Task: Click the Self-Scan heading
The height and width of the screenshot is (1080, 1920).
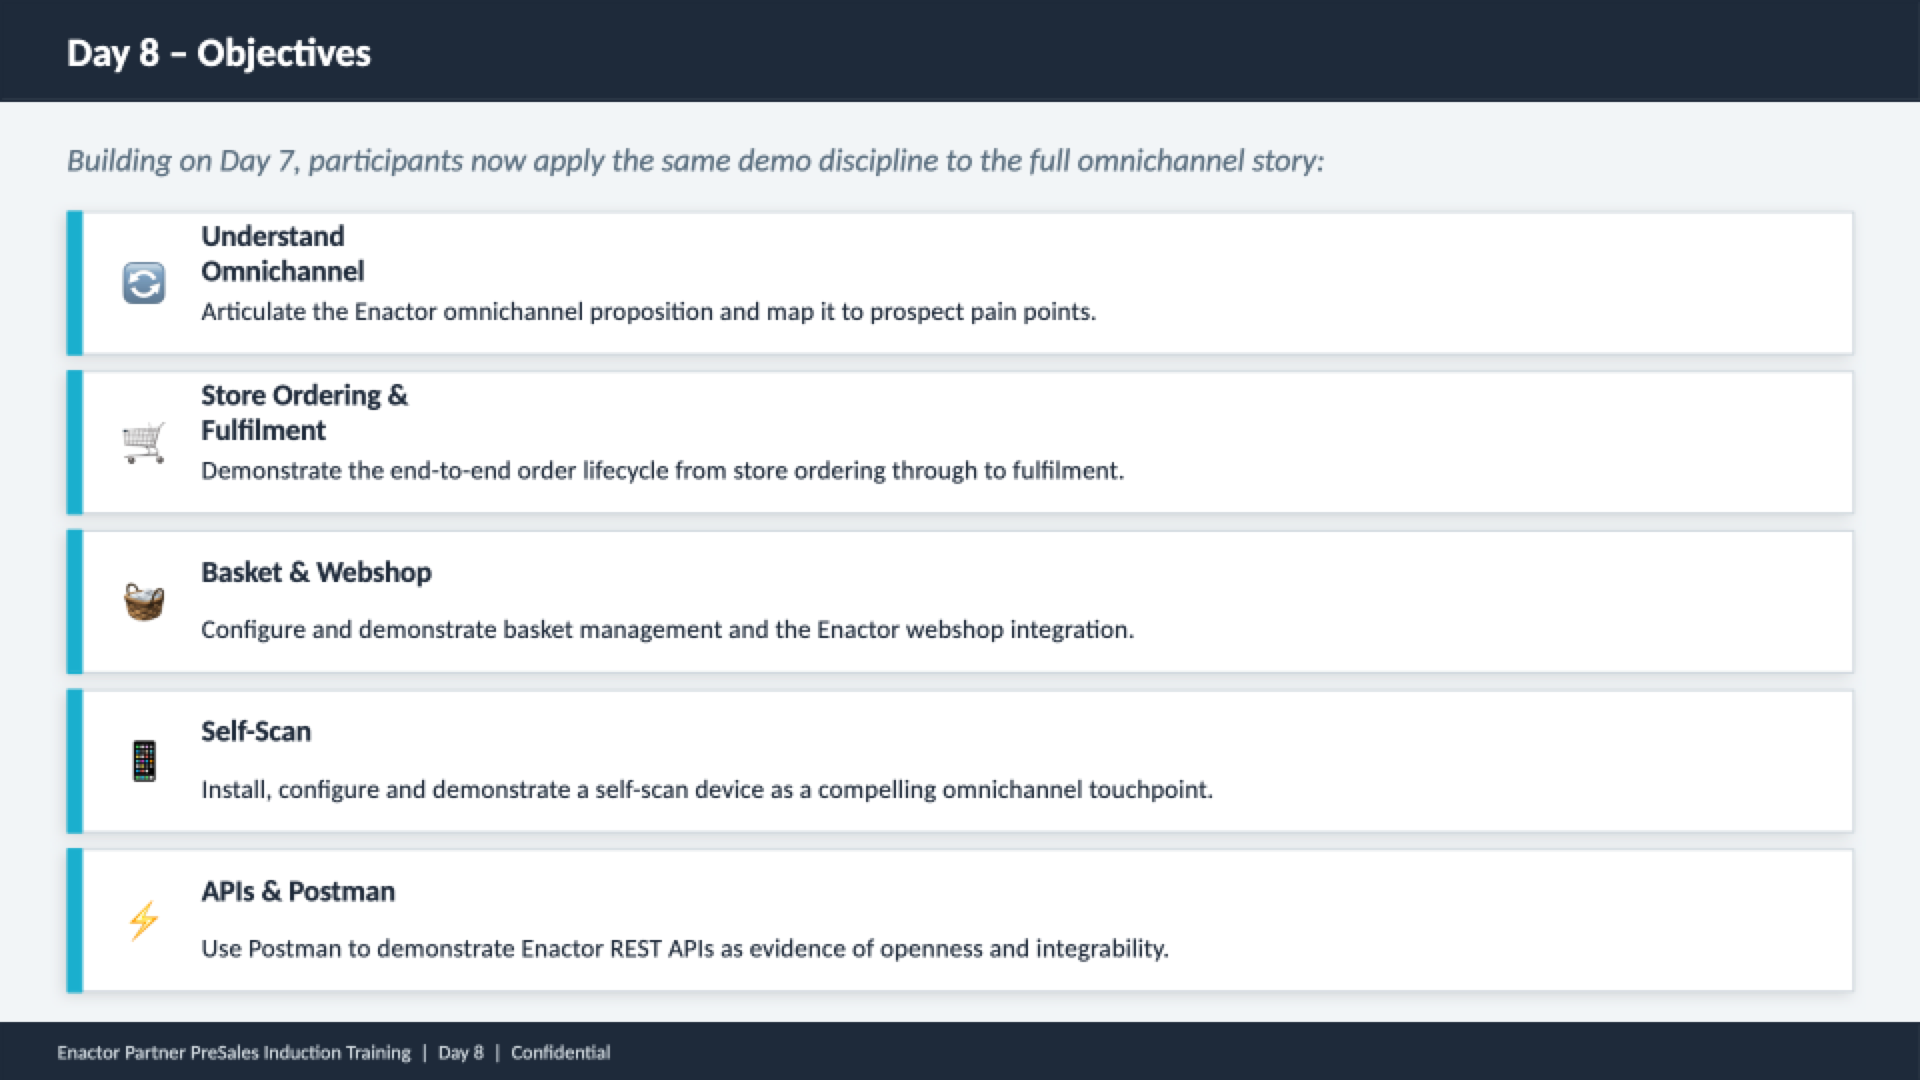Action: point(256,731)
